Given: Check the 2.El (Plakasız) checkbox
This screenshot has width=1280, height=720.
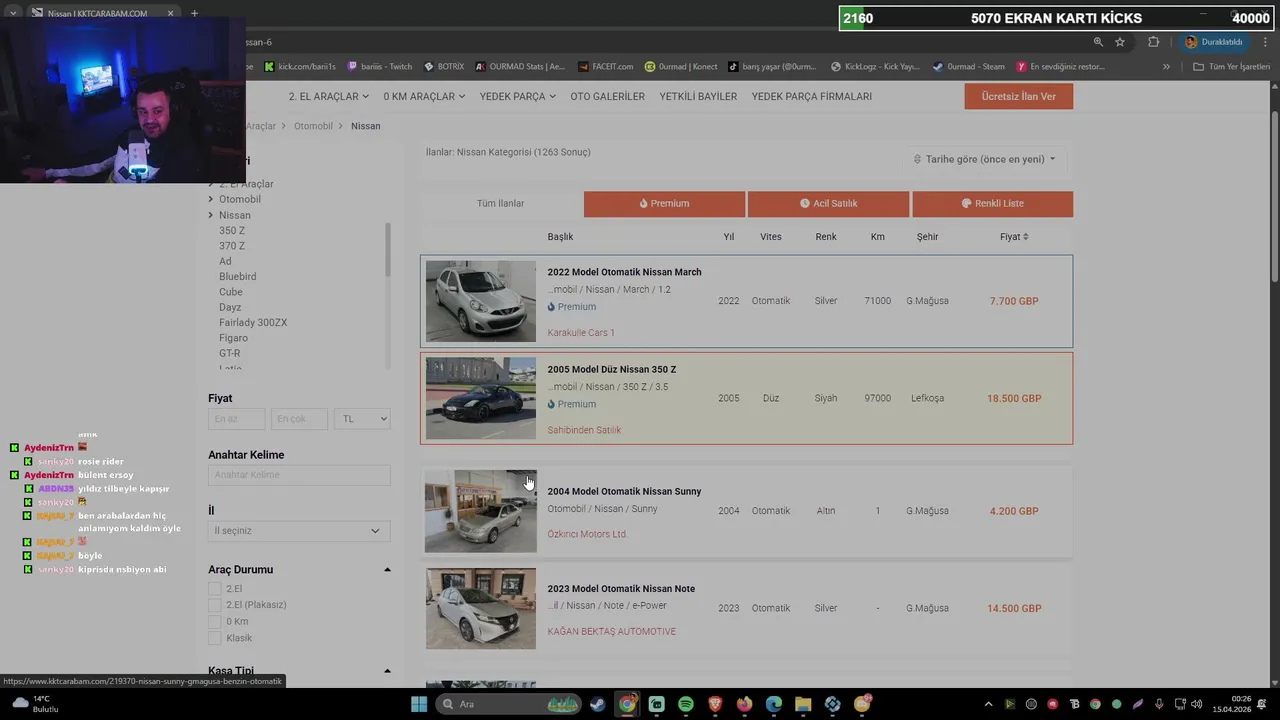Looking at the screenshot, I should (214, 605).
